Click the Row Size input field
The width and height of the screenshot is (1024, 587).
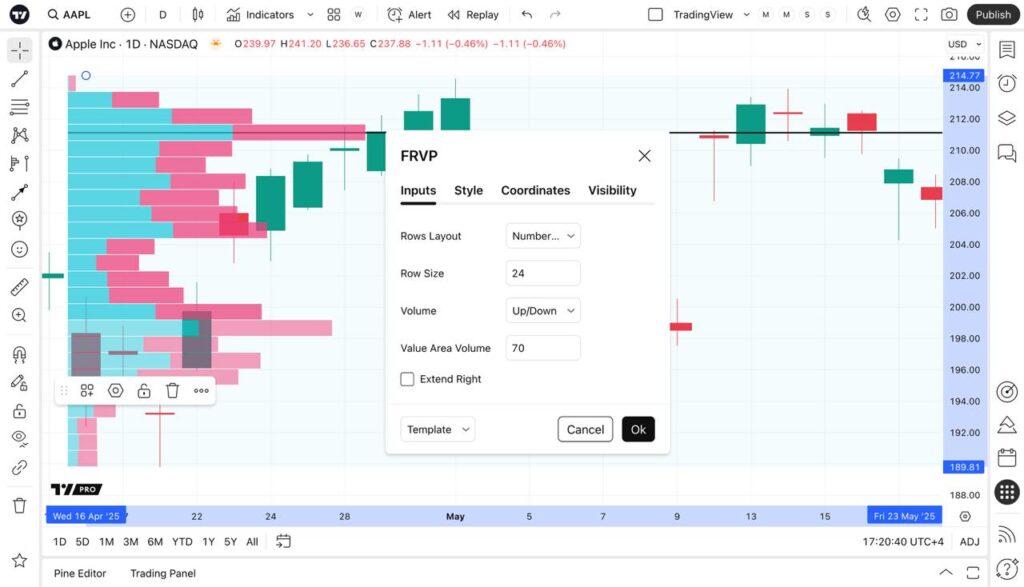tap(543, 272)
